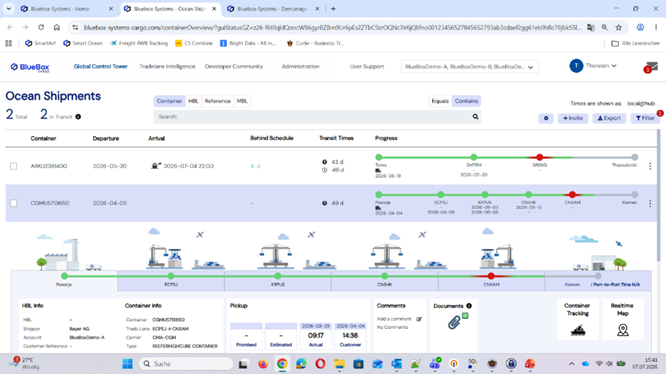The height and width of the screenshot is (374, 666).
Task: Check the box for ARKU2381400
Action: click(14, 166)
